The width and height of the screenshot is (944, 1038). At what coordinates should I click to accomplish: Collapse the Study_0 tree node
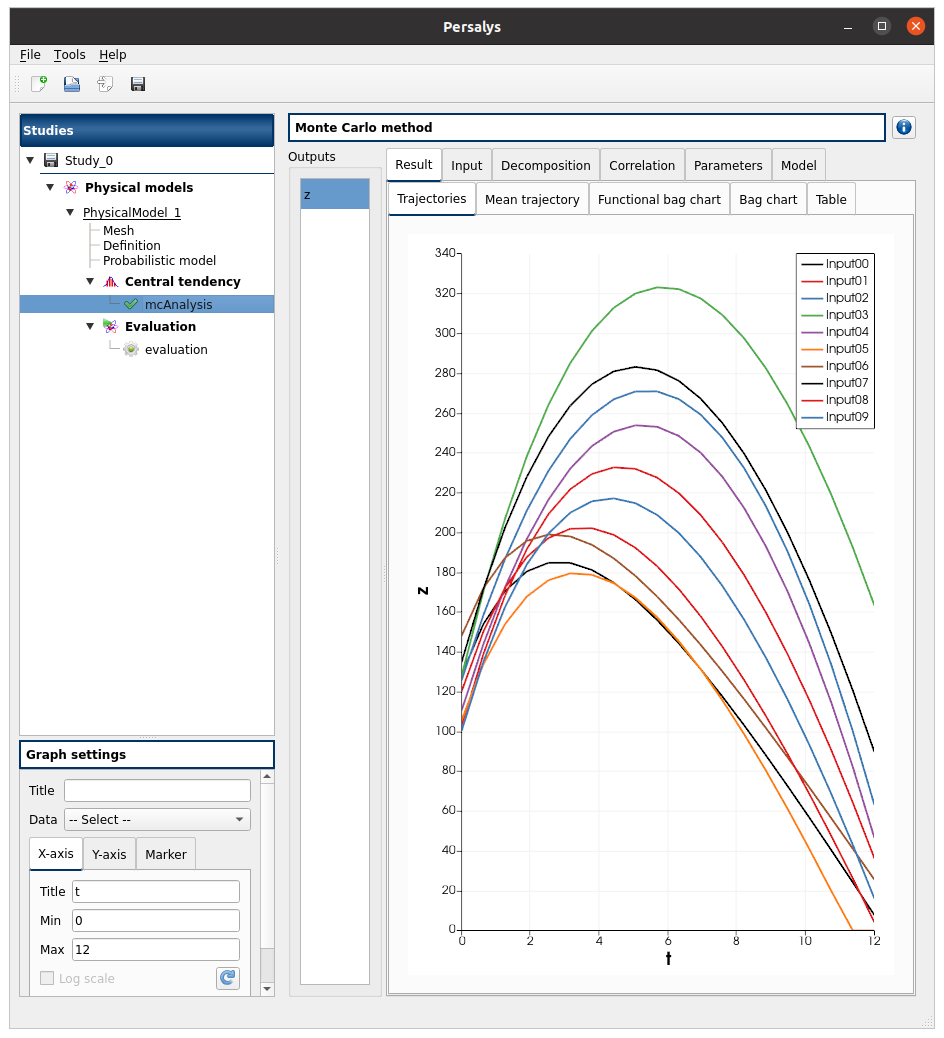30,160
